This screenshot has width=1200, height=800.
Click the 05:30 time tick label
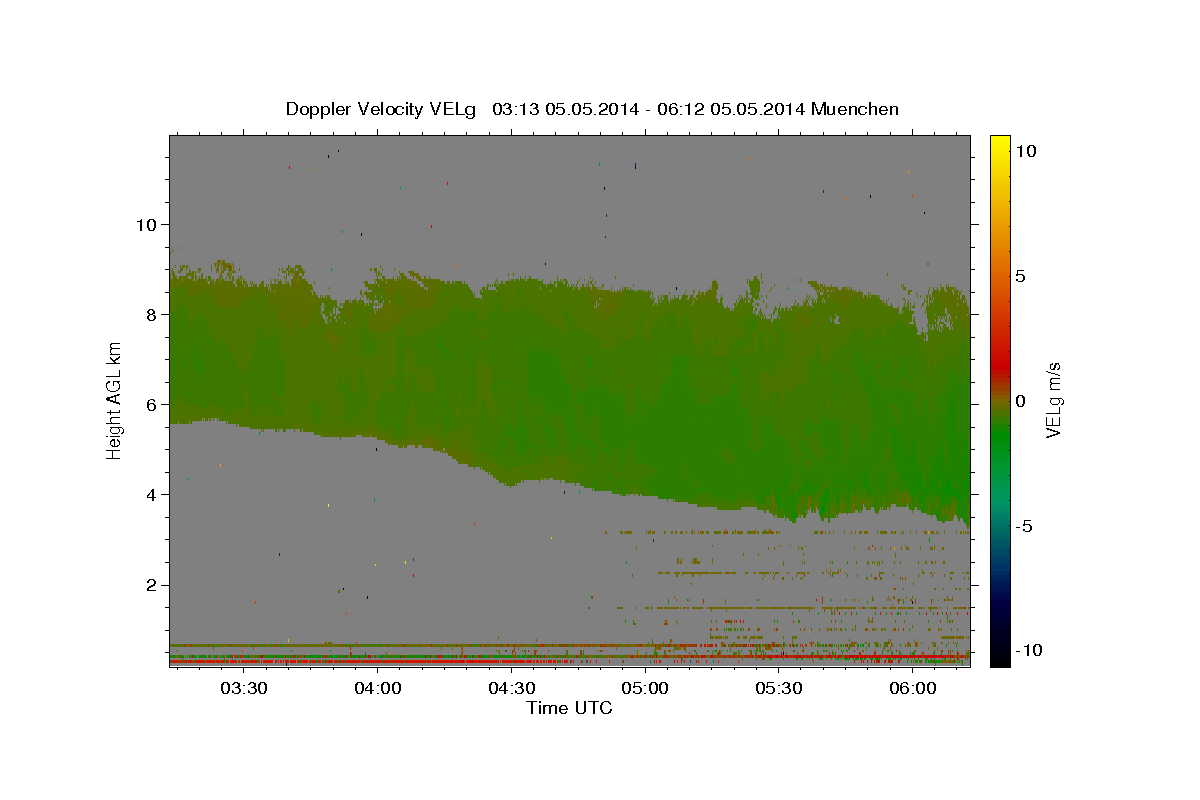(x=779, y=688)
